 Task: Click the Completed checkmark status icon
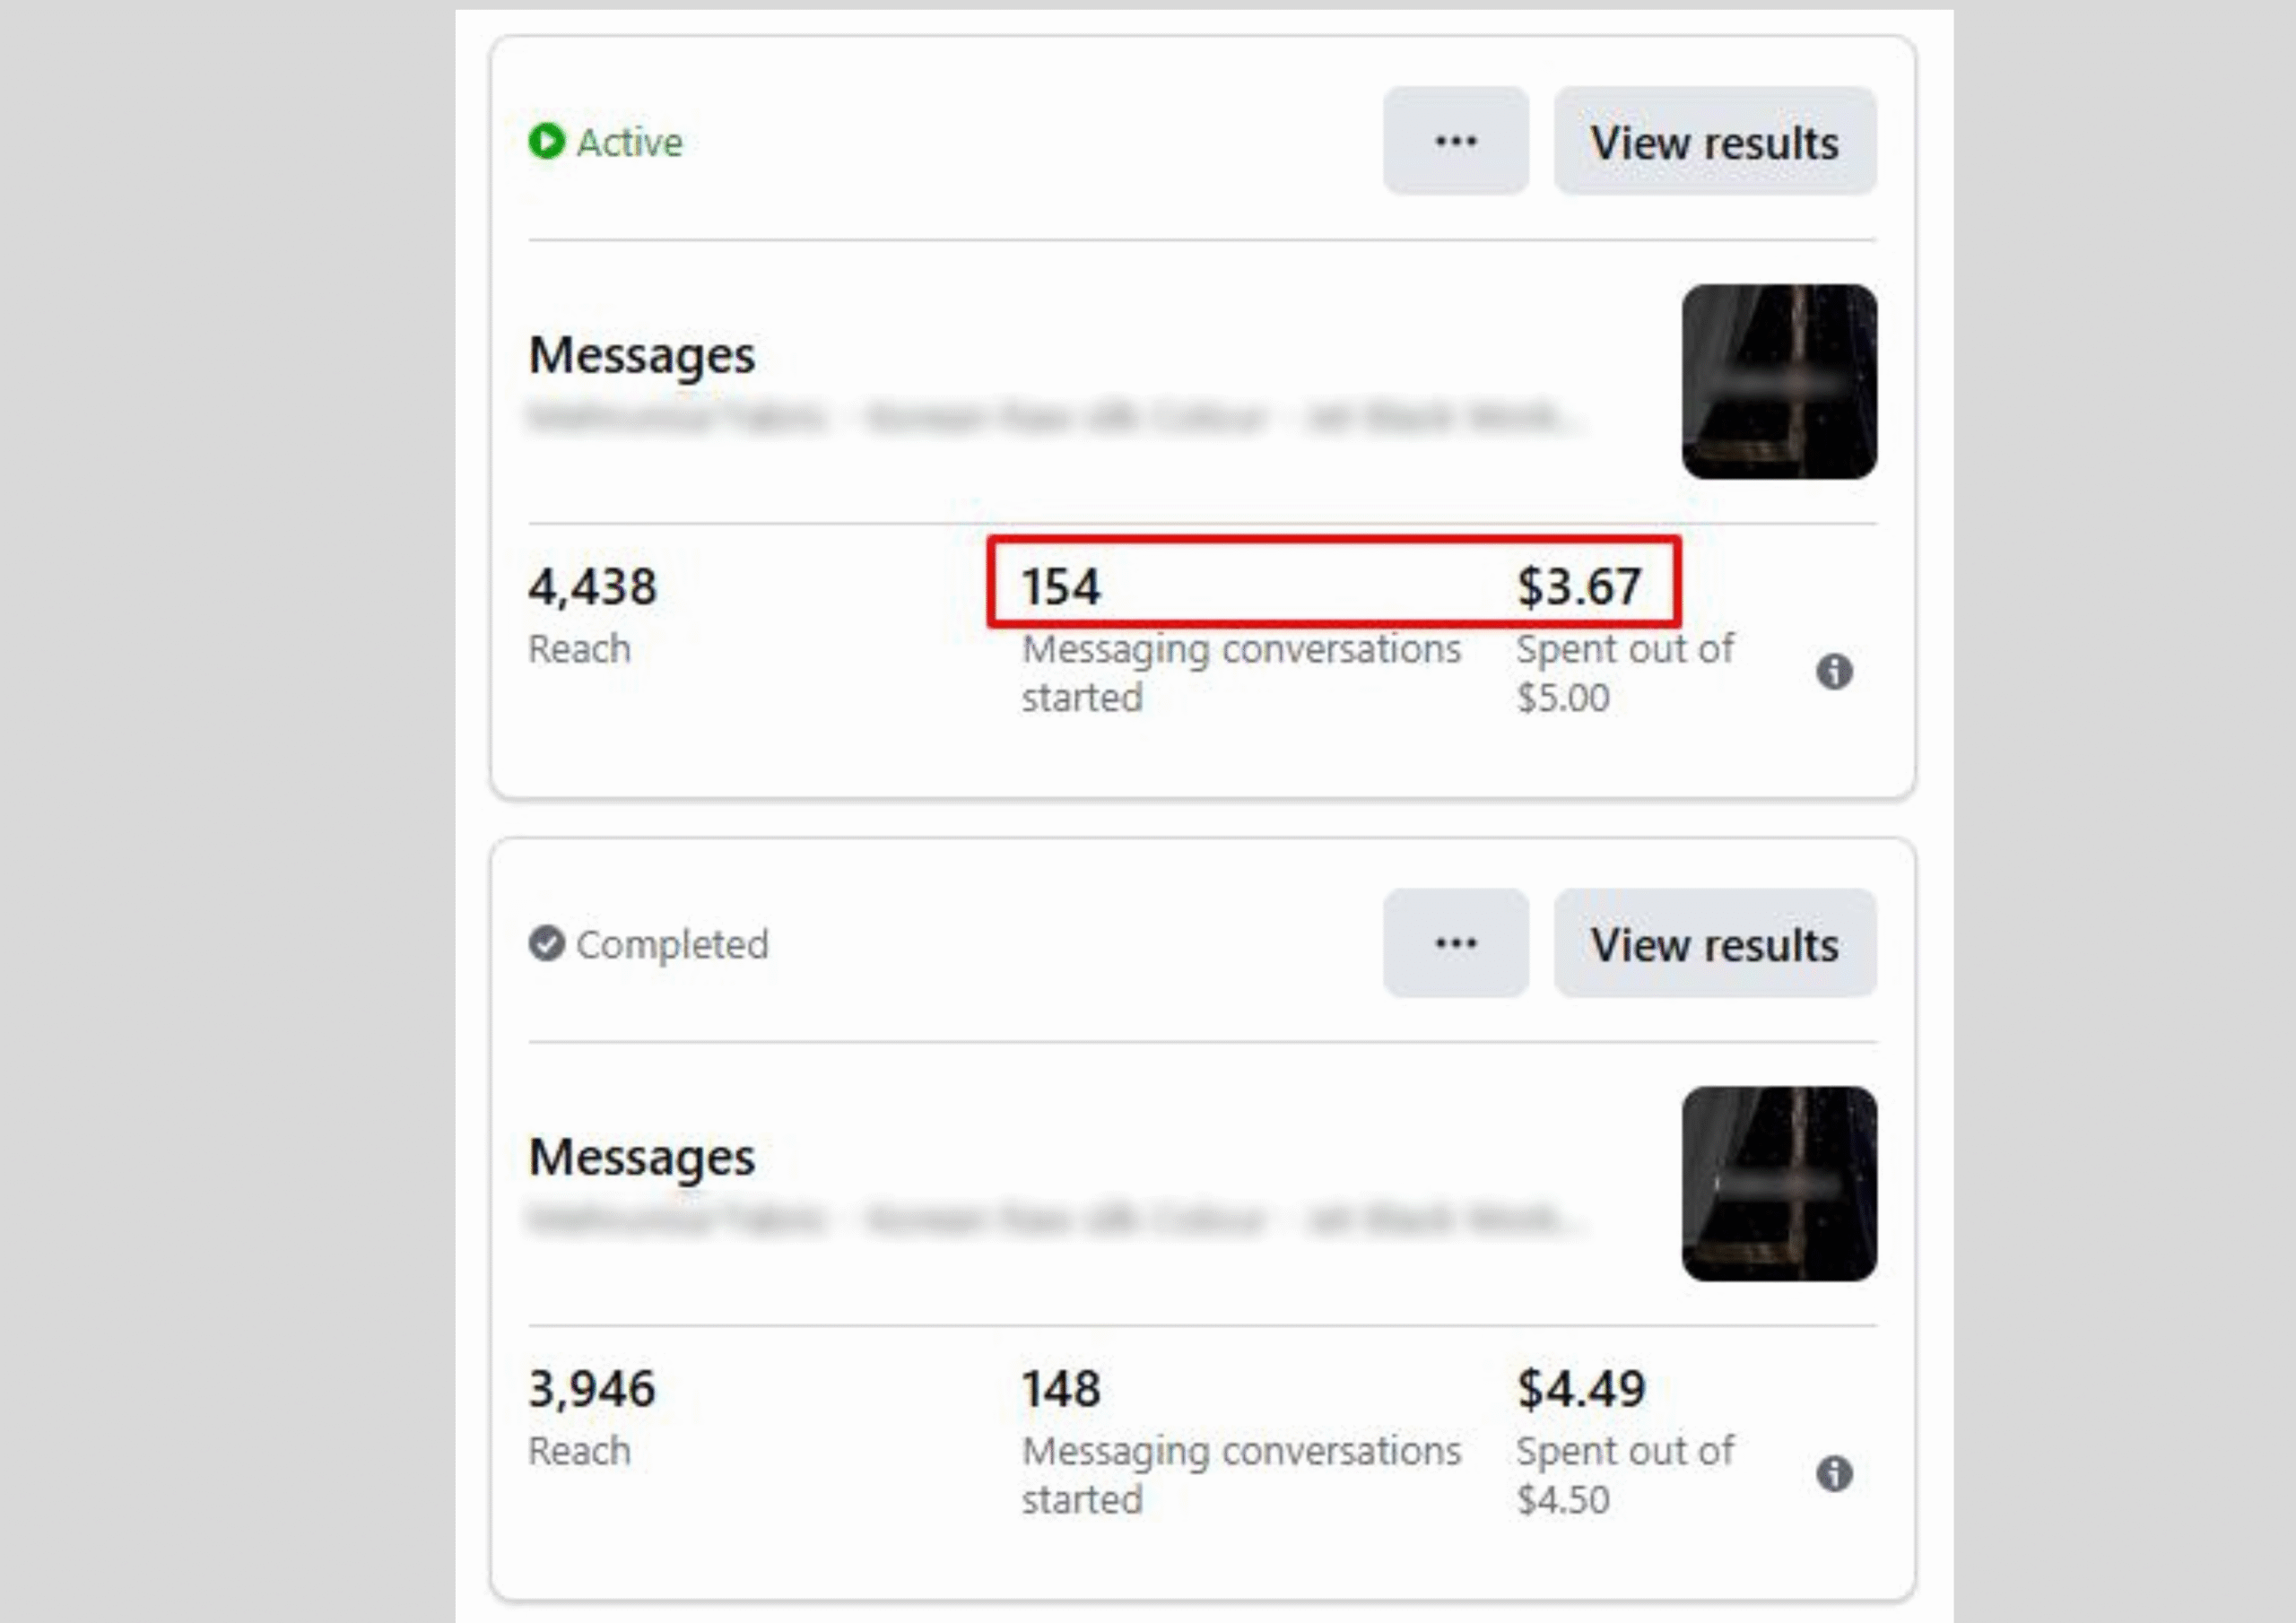point(546,943)
